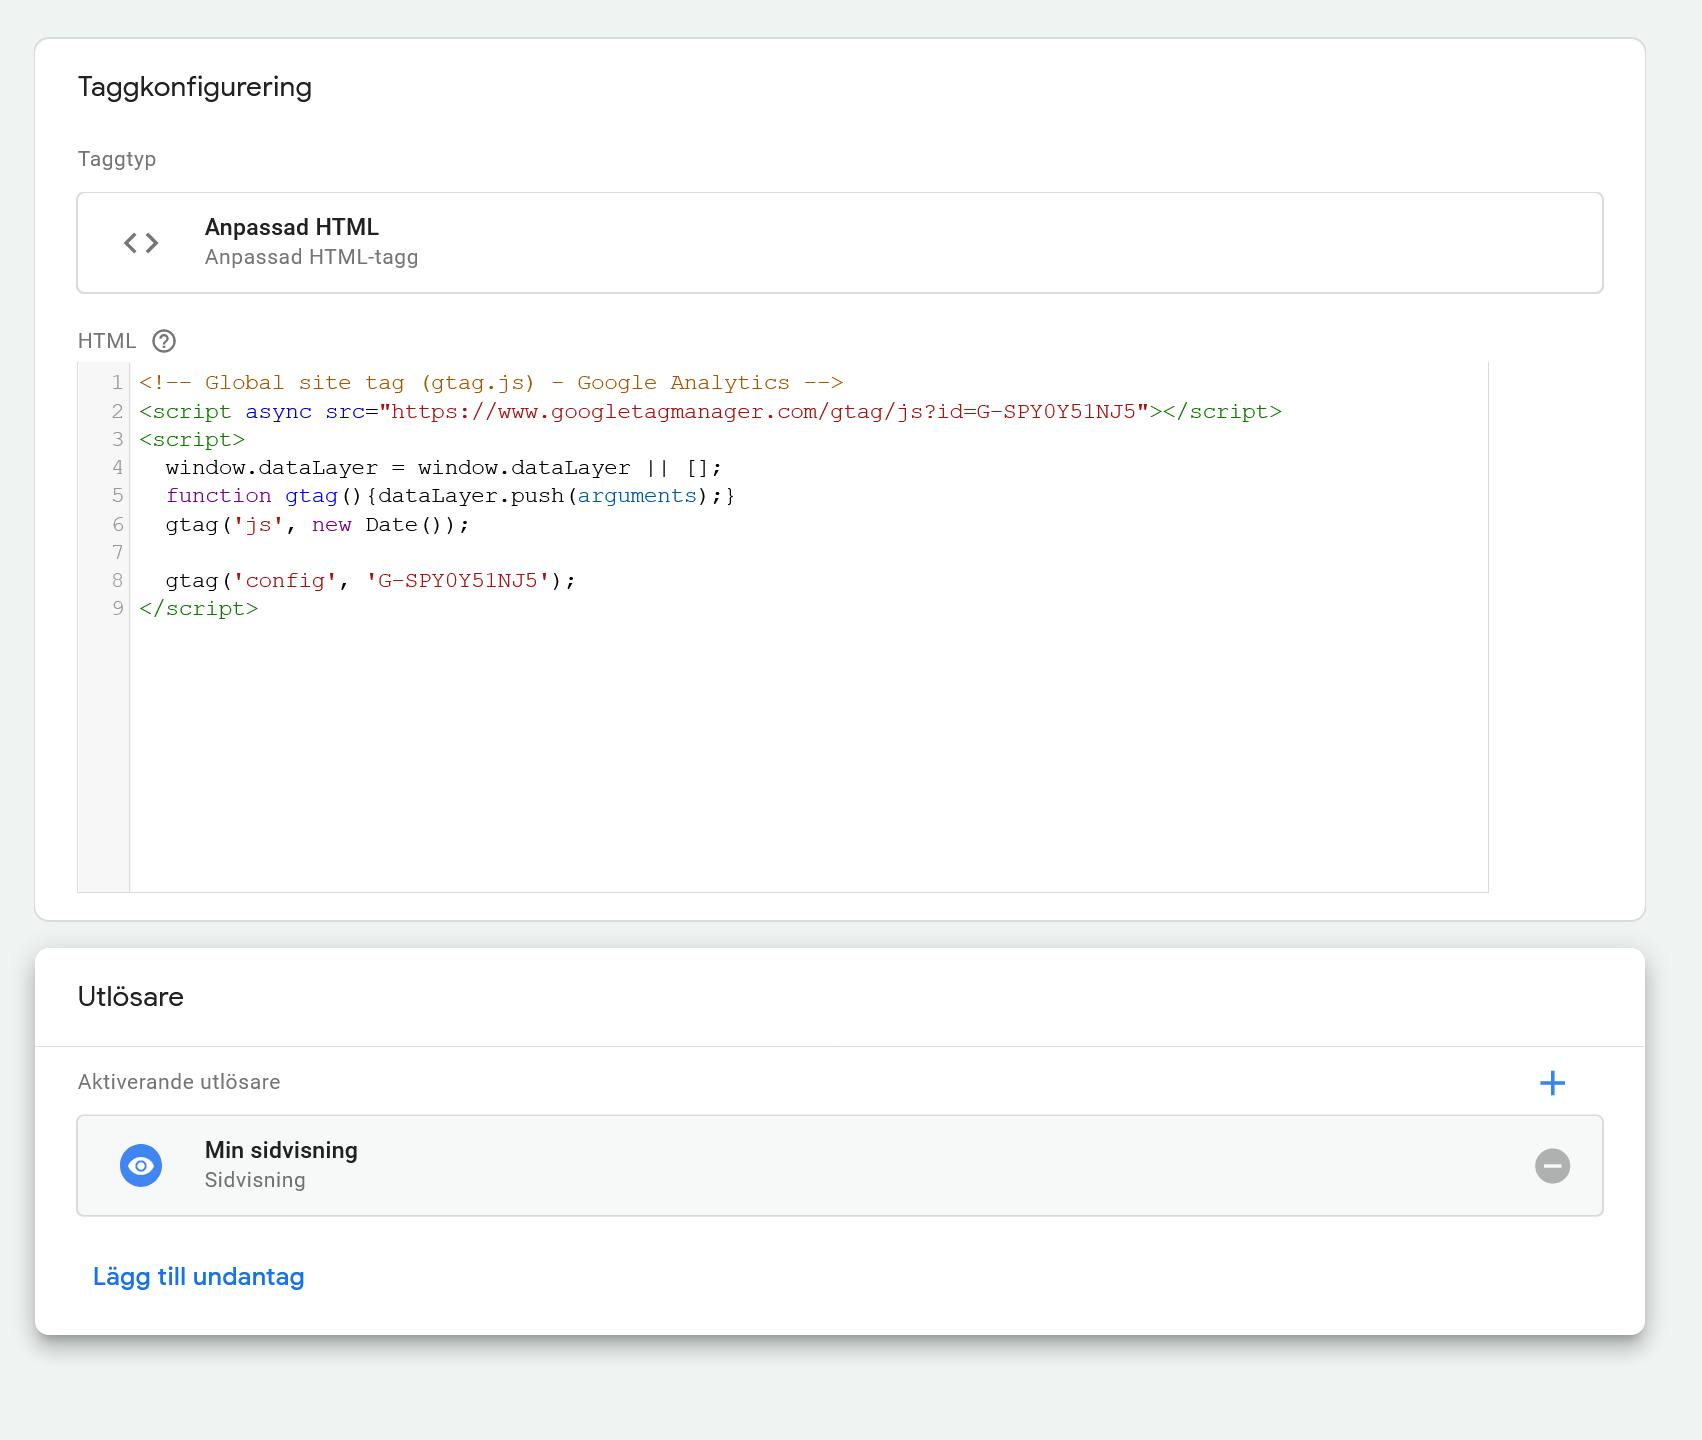Remove the Min sidvisning trigger with minus icon

pyautogui.click(x=1552, y=1166)
